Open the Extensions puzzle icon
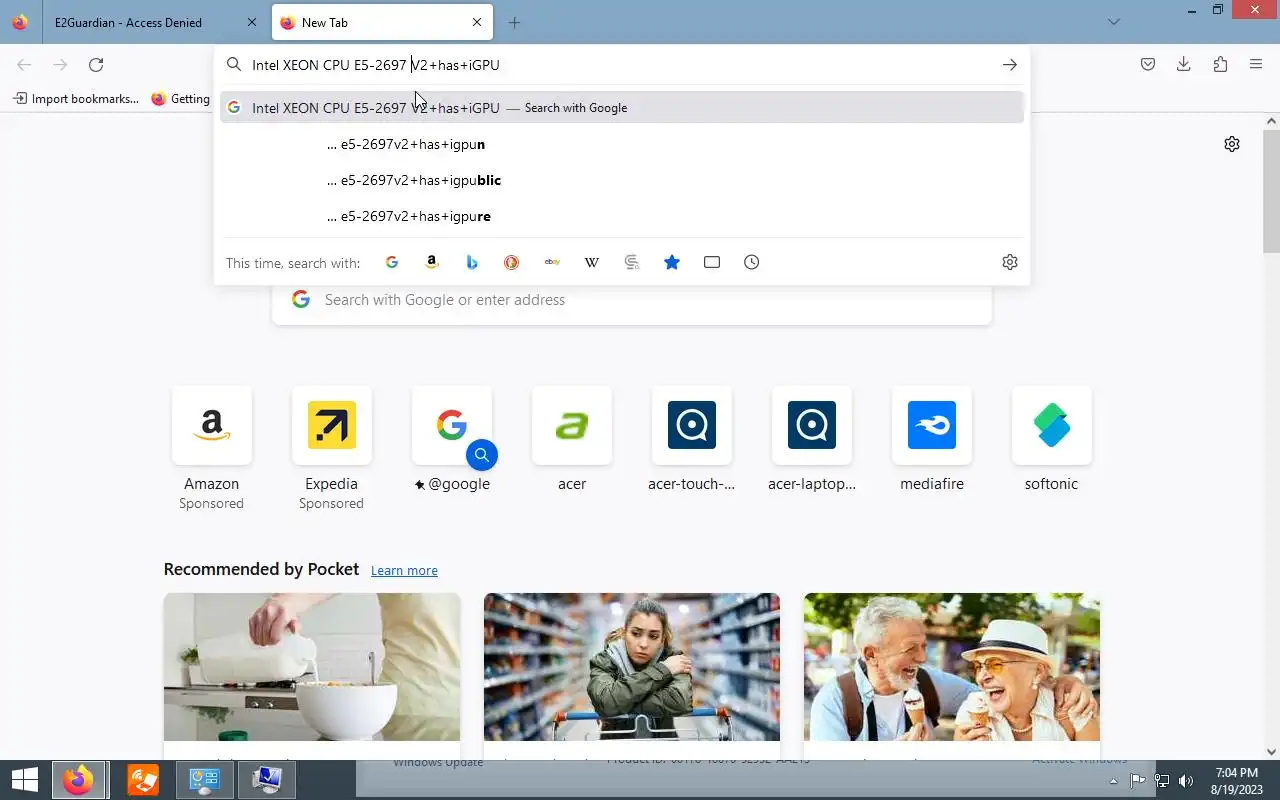The width and height of the screenshot is (1280, 800). point(1220,65)
